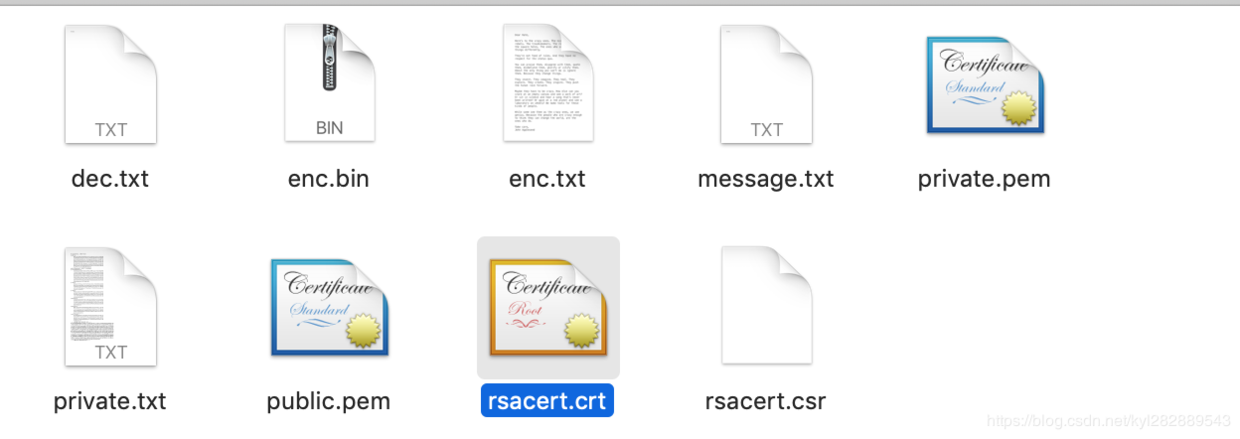The width and height of the screenshot is (1240, 439).
Task: Select the enc.bin zipper archive icon
Action: pos(329,84)
